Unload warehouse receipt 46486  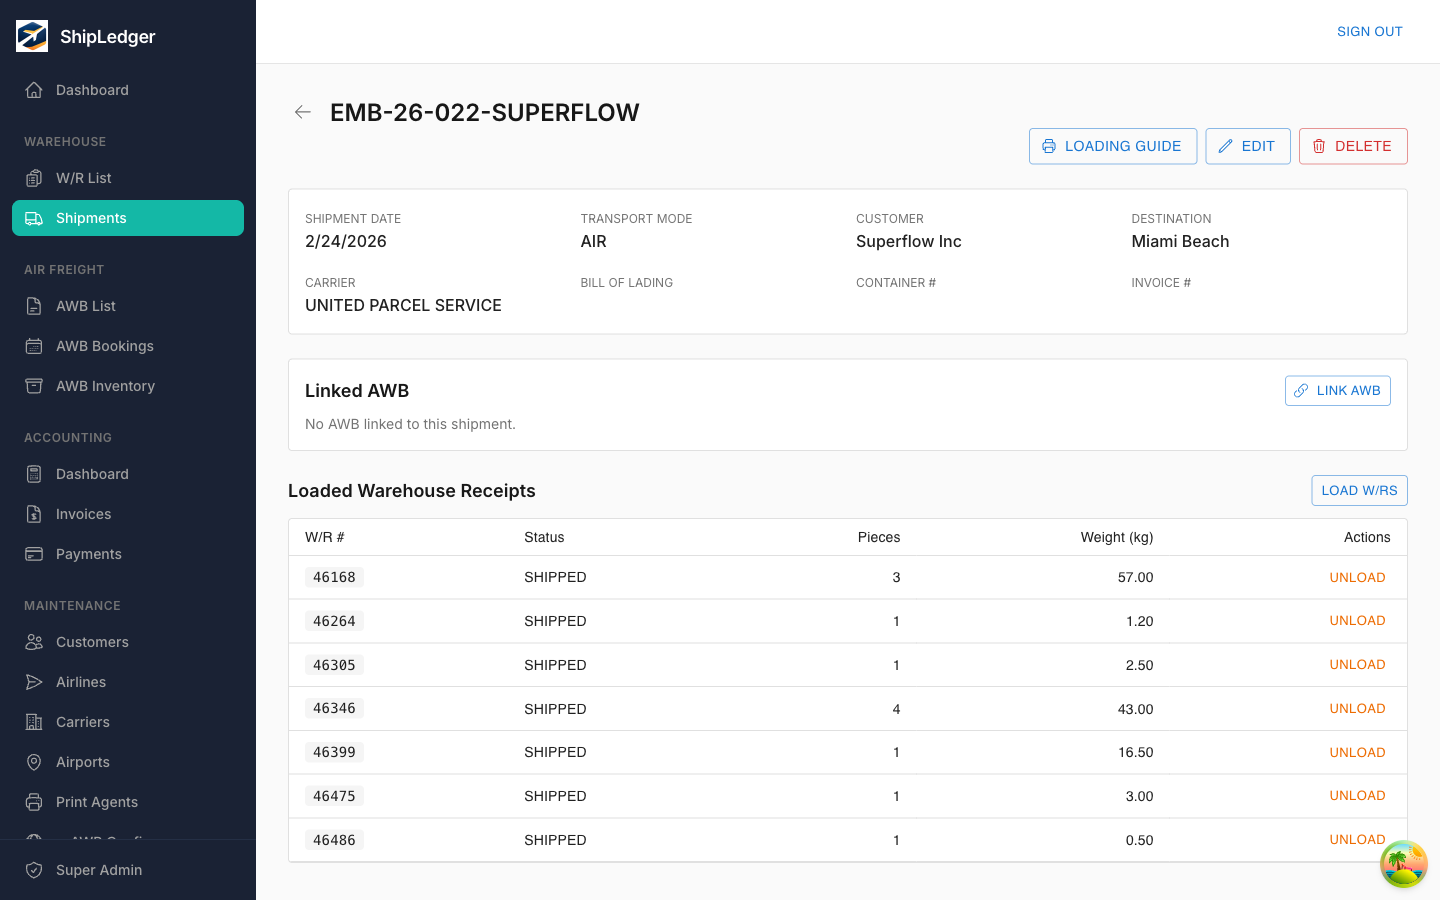pyautogui.click(x=1357, y=840)
